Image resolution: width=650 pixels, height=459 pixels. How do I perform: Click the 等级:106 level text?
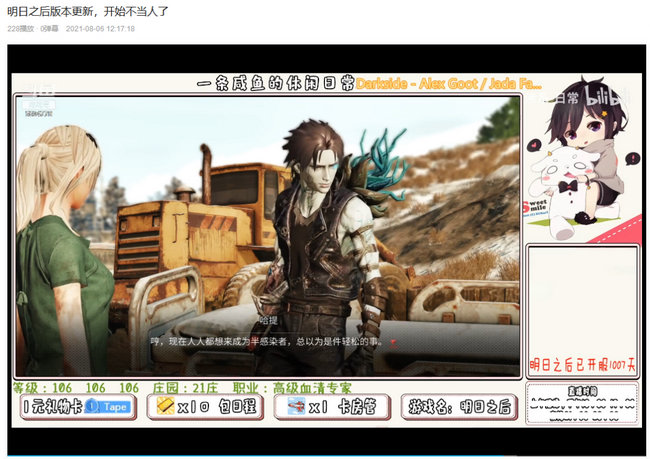tap(76, 388)
